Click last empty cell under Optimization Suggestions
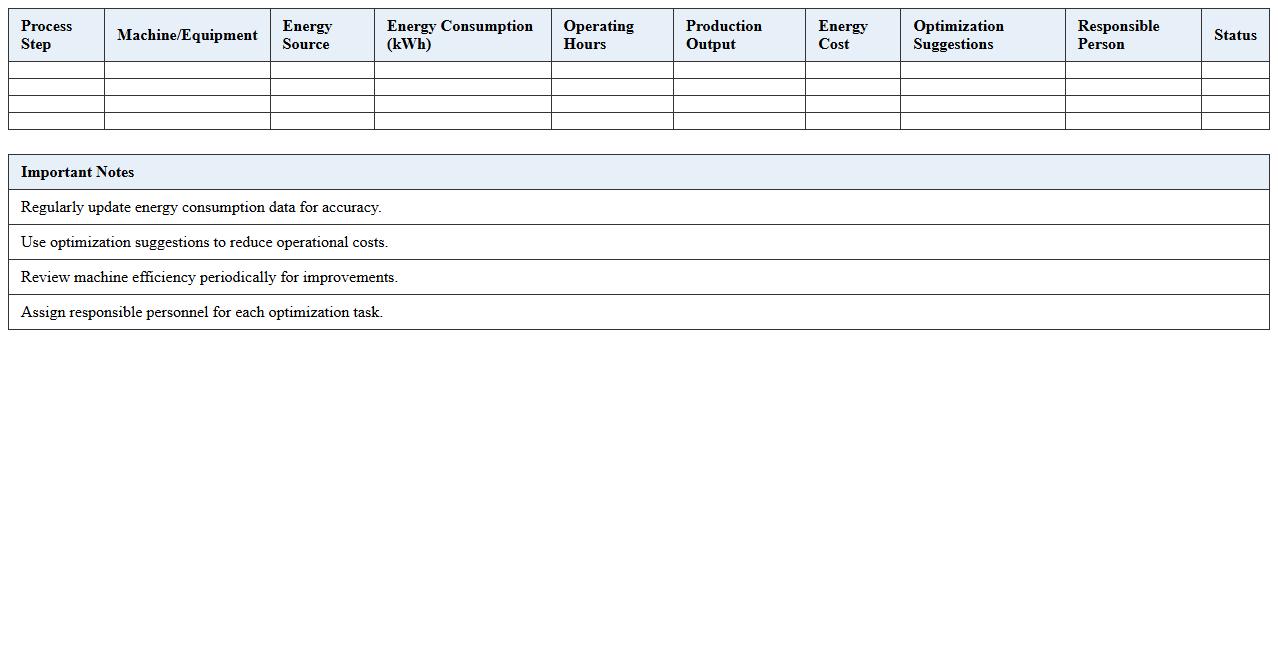The width and height of the screenshot is (1278, 650). pyautogui.click(x=982, y=121)
